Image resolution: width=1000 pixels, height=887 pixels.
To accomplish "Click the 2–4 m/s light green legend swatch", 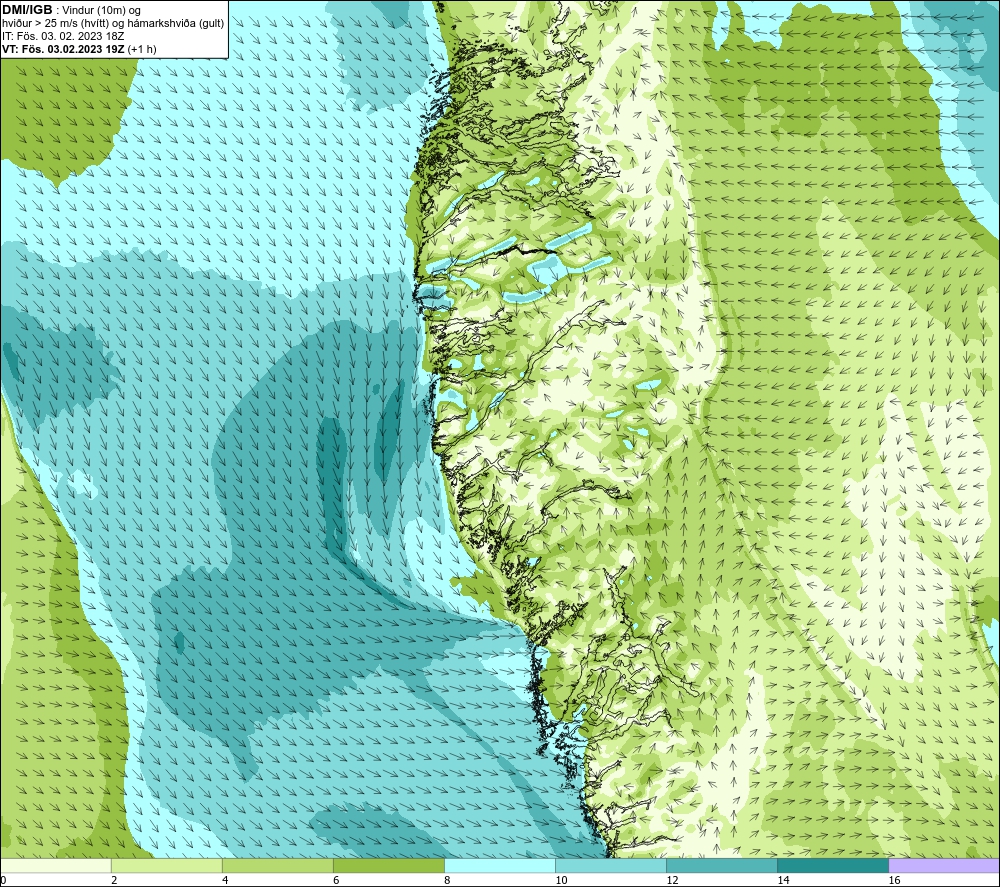I will [166, 866].
